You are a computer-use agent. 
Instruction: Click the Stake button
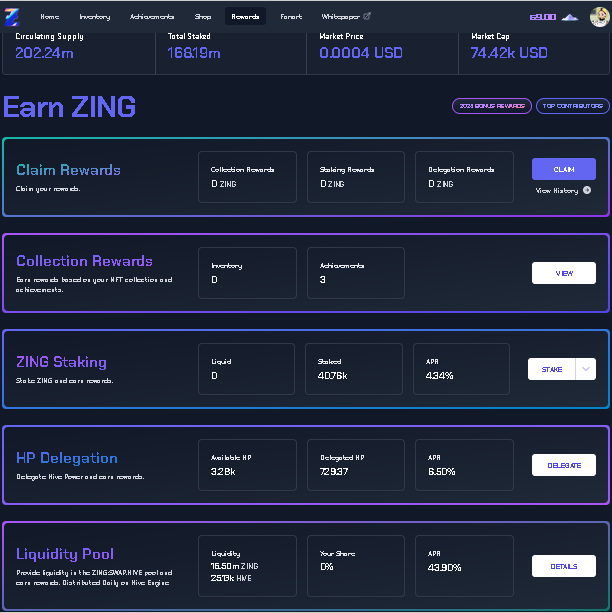[x=551, y=369]
